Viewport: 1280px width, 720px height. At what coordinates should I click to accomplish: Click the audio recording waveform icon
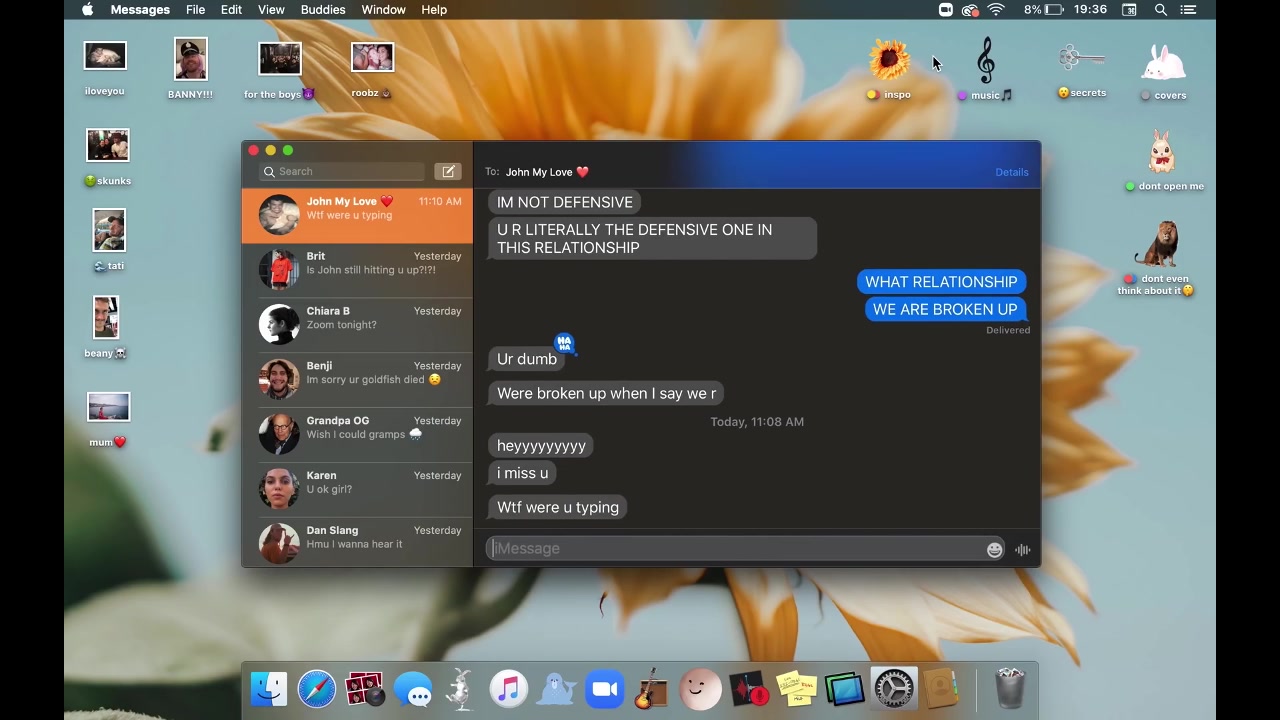[1022, 549]
